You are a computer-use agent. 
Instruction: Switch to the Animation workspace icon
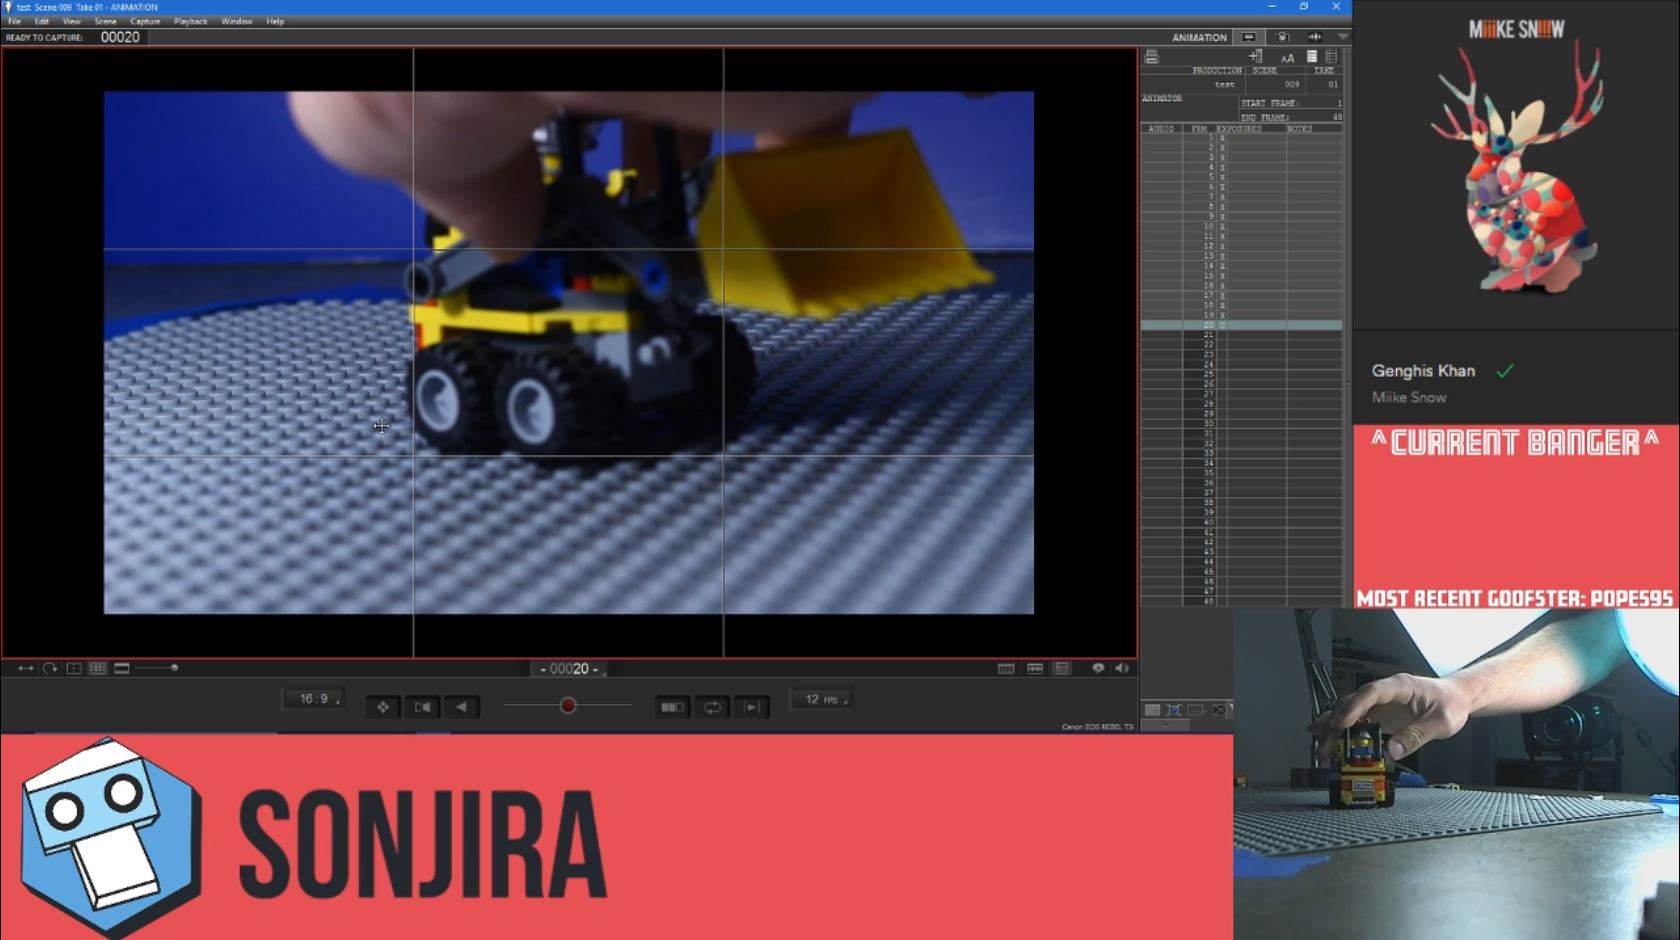1249,37
